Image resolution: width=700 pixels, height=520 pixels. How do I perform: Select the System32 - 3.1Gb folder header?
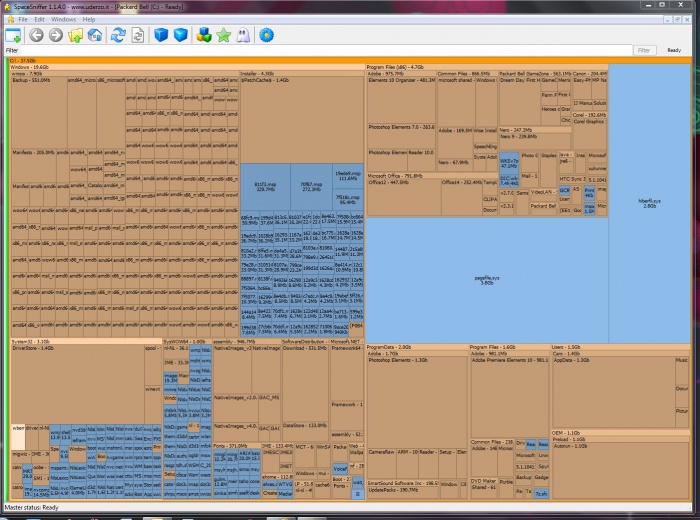pos(86,341)
